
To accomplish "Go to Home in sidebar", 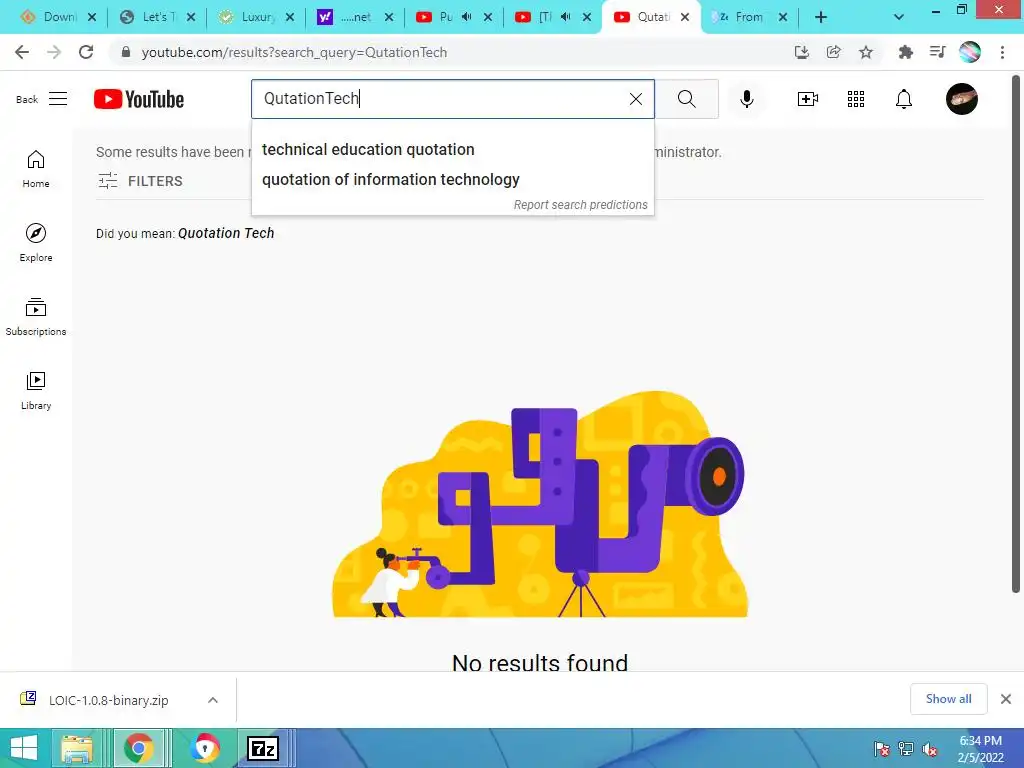I will point(36,169).
